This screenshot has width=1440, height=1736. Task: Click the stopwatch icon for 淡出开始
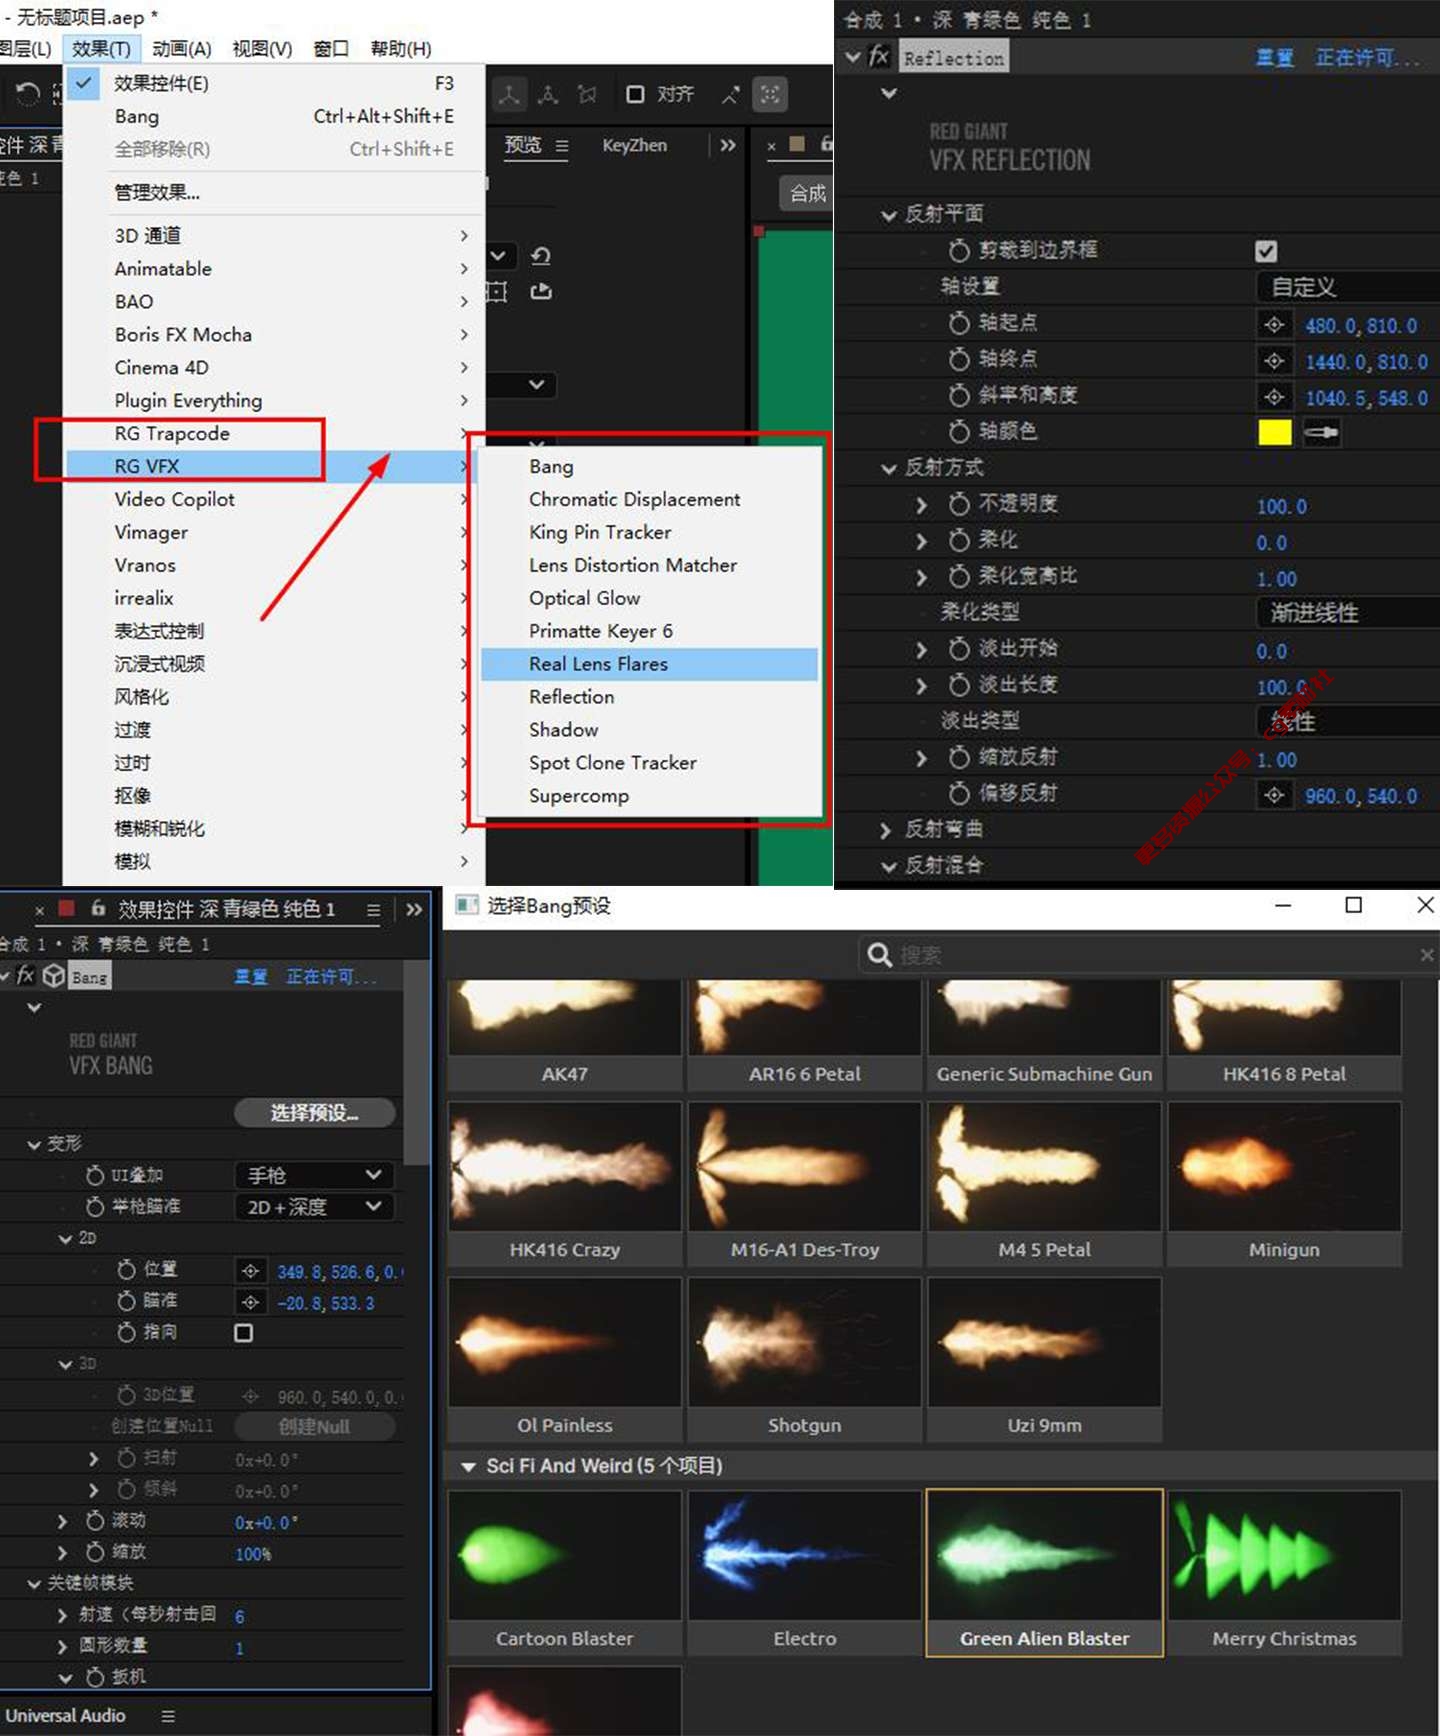click(959, 649)
